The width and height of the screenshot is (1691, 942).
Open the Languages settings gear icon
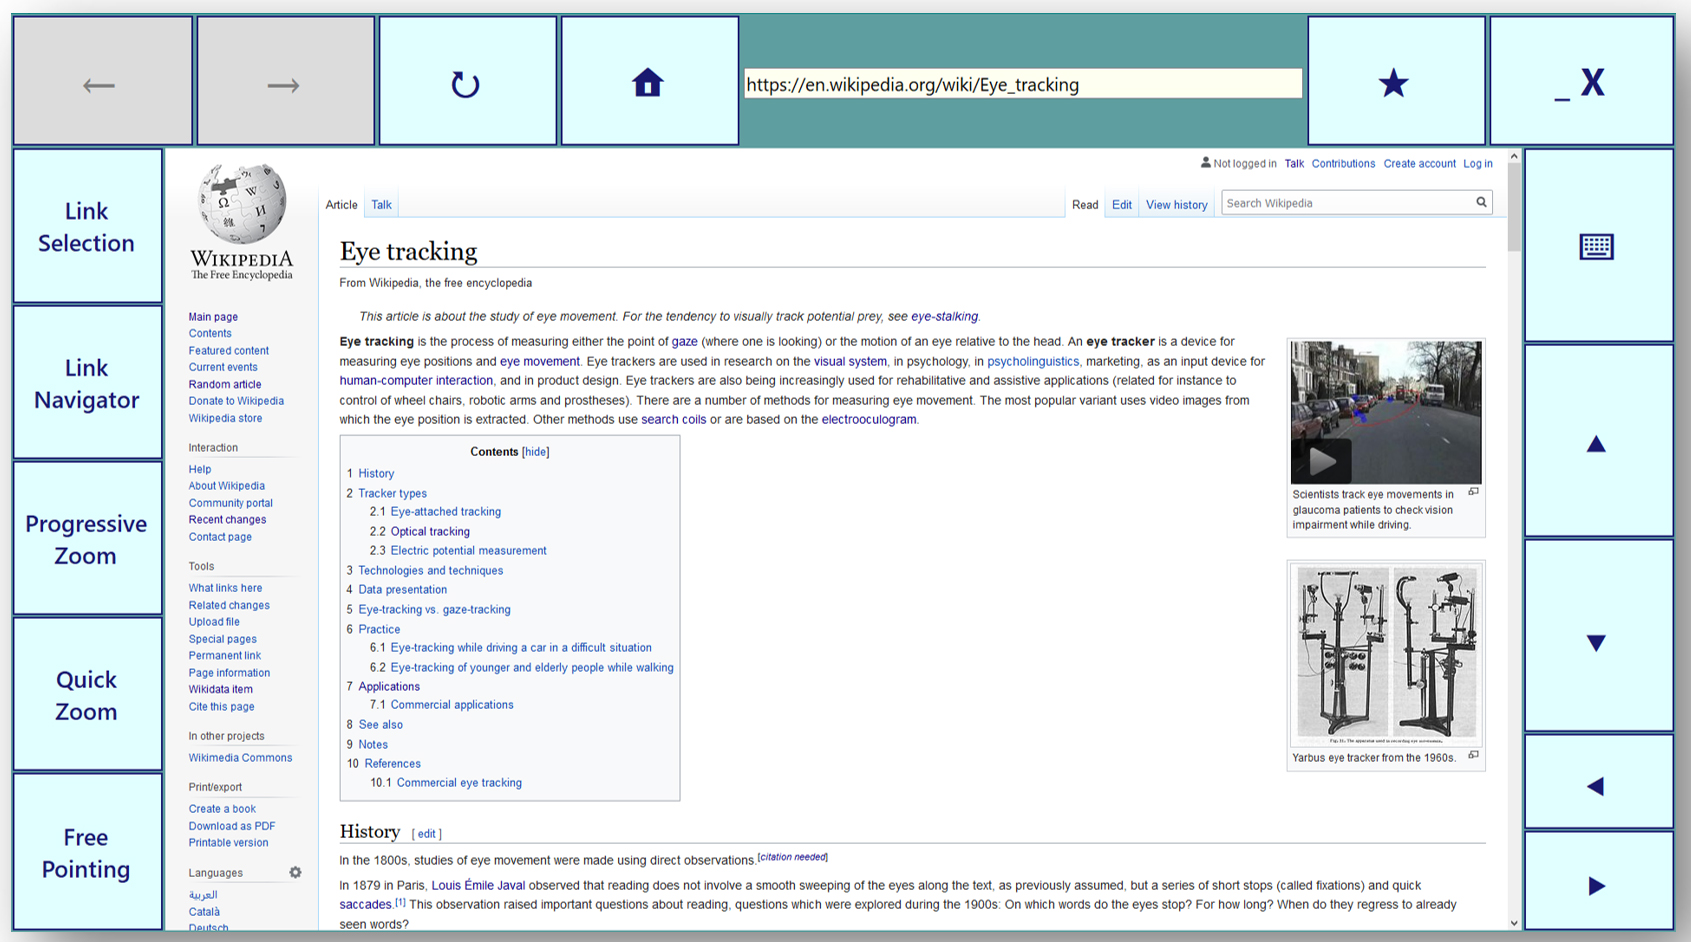coord(295,872)
